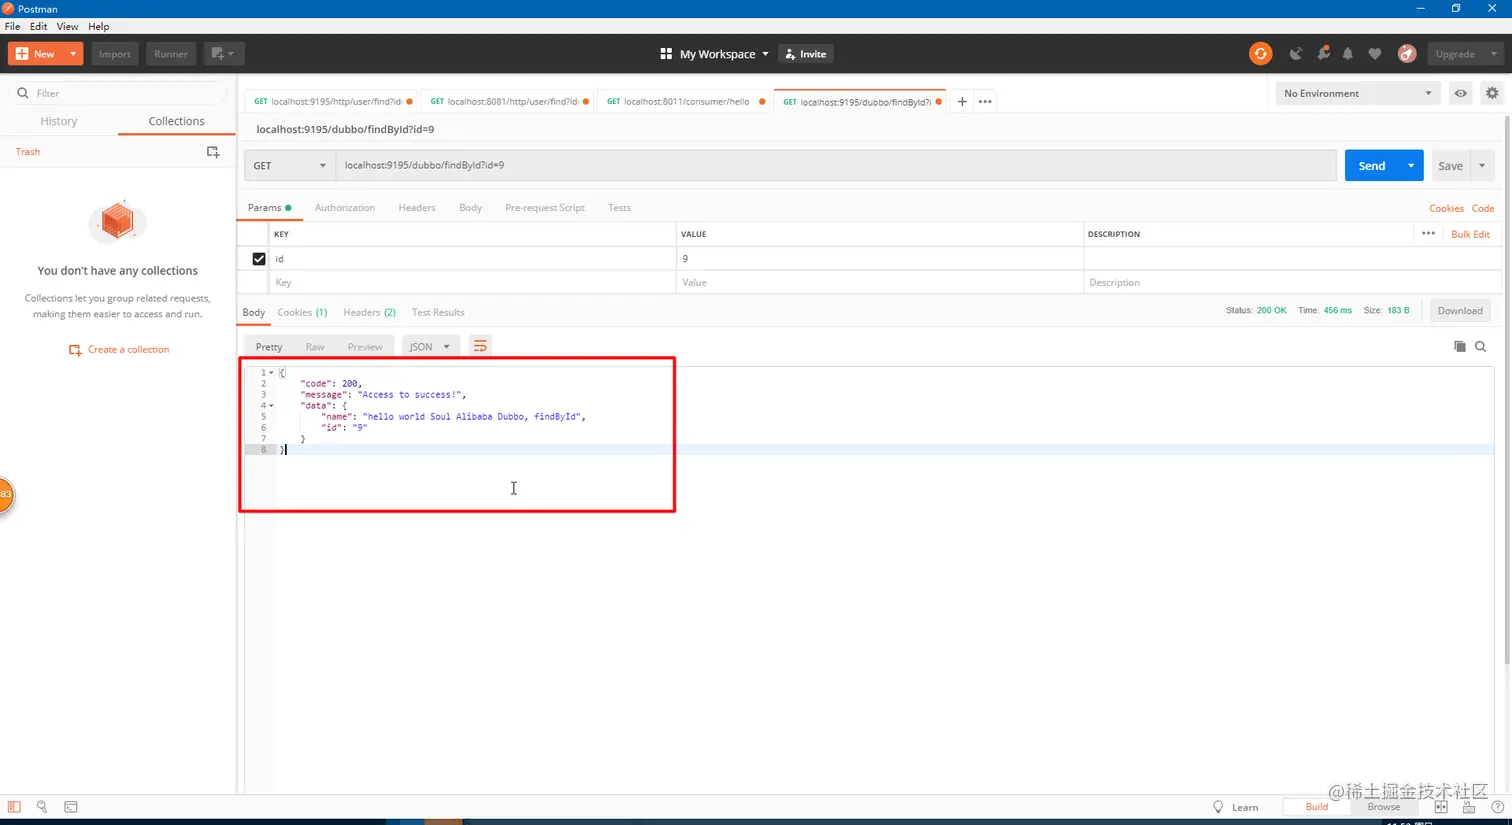Image resolution: width=1512 pixels, height=825 pixels.
Task: Open the View menu
Action: pos(67,26)
